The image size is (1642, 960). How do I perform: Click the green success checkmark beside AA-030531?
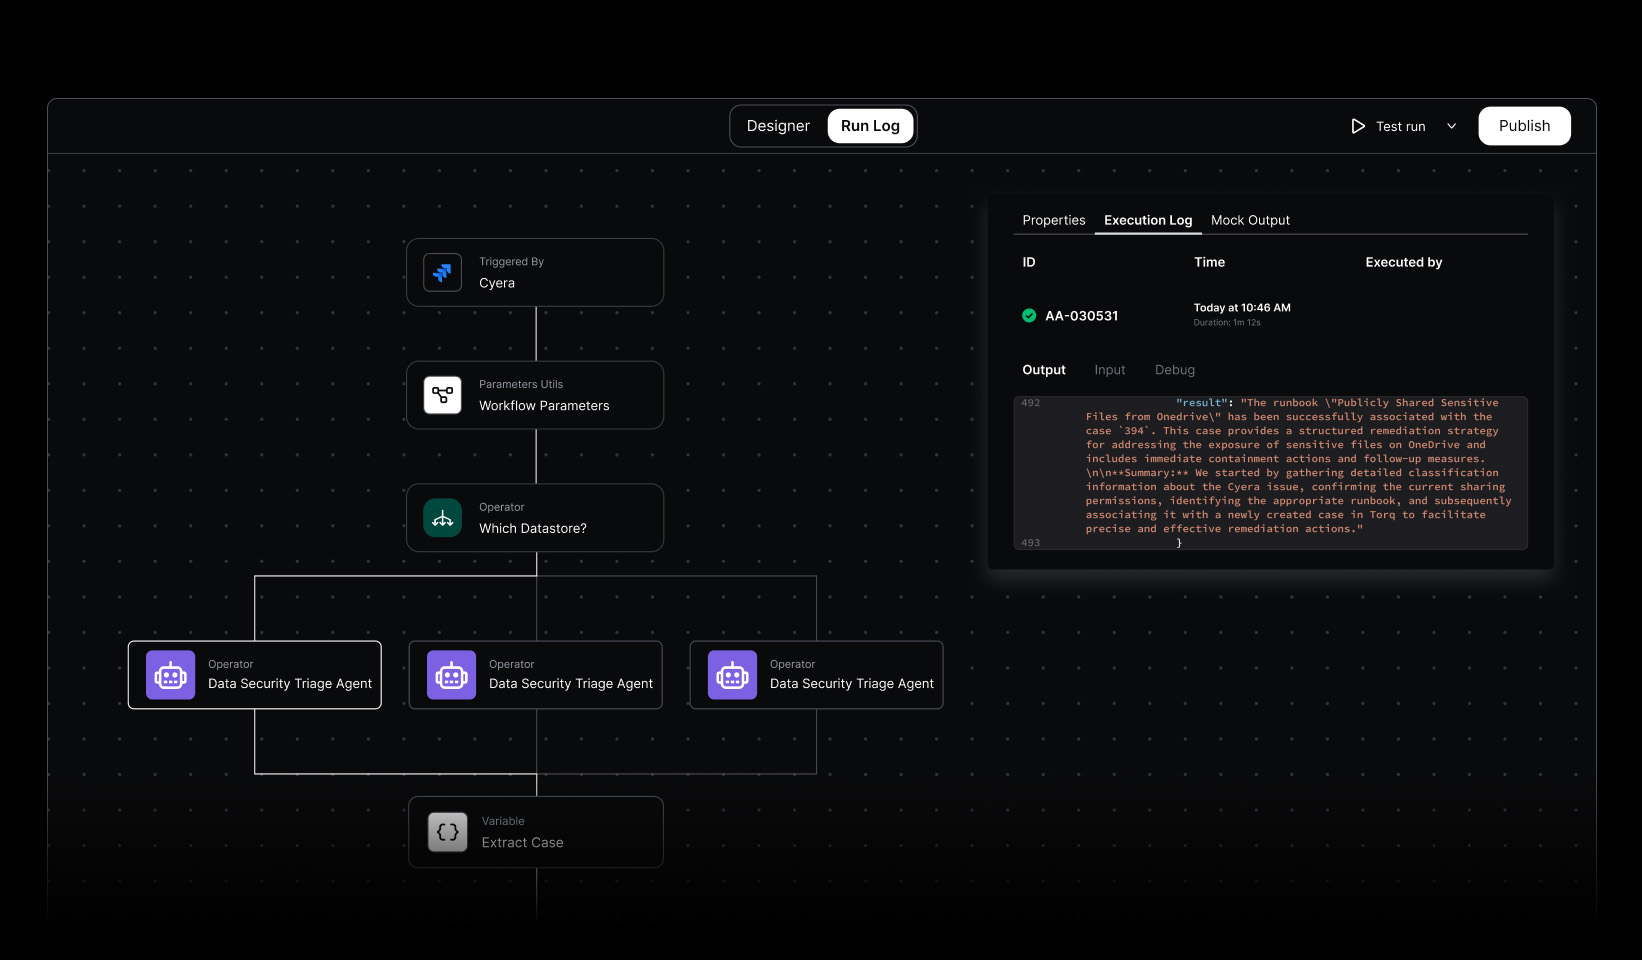pos(1029,316)
